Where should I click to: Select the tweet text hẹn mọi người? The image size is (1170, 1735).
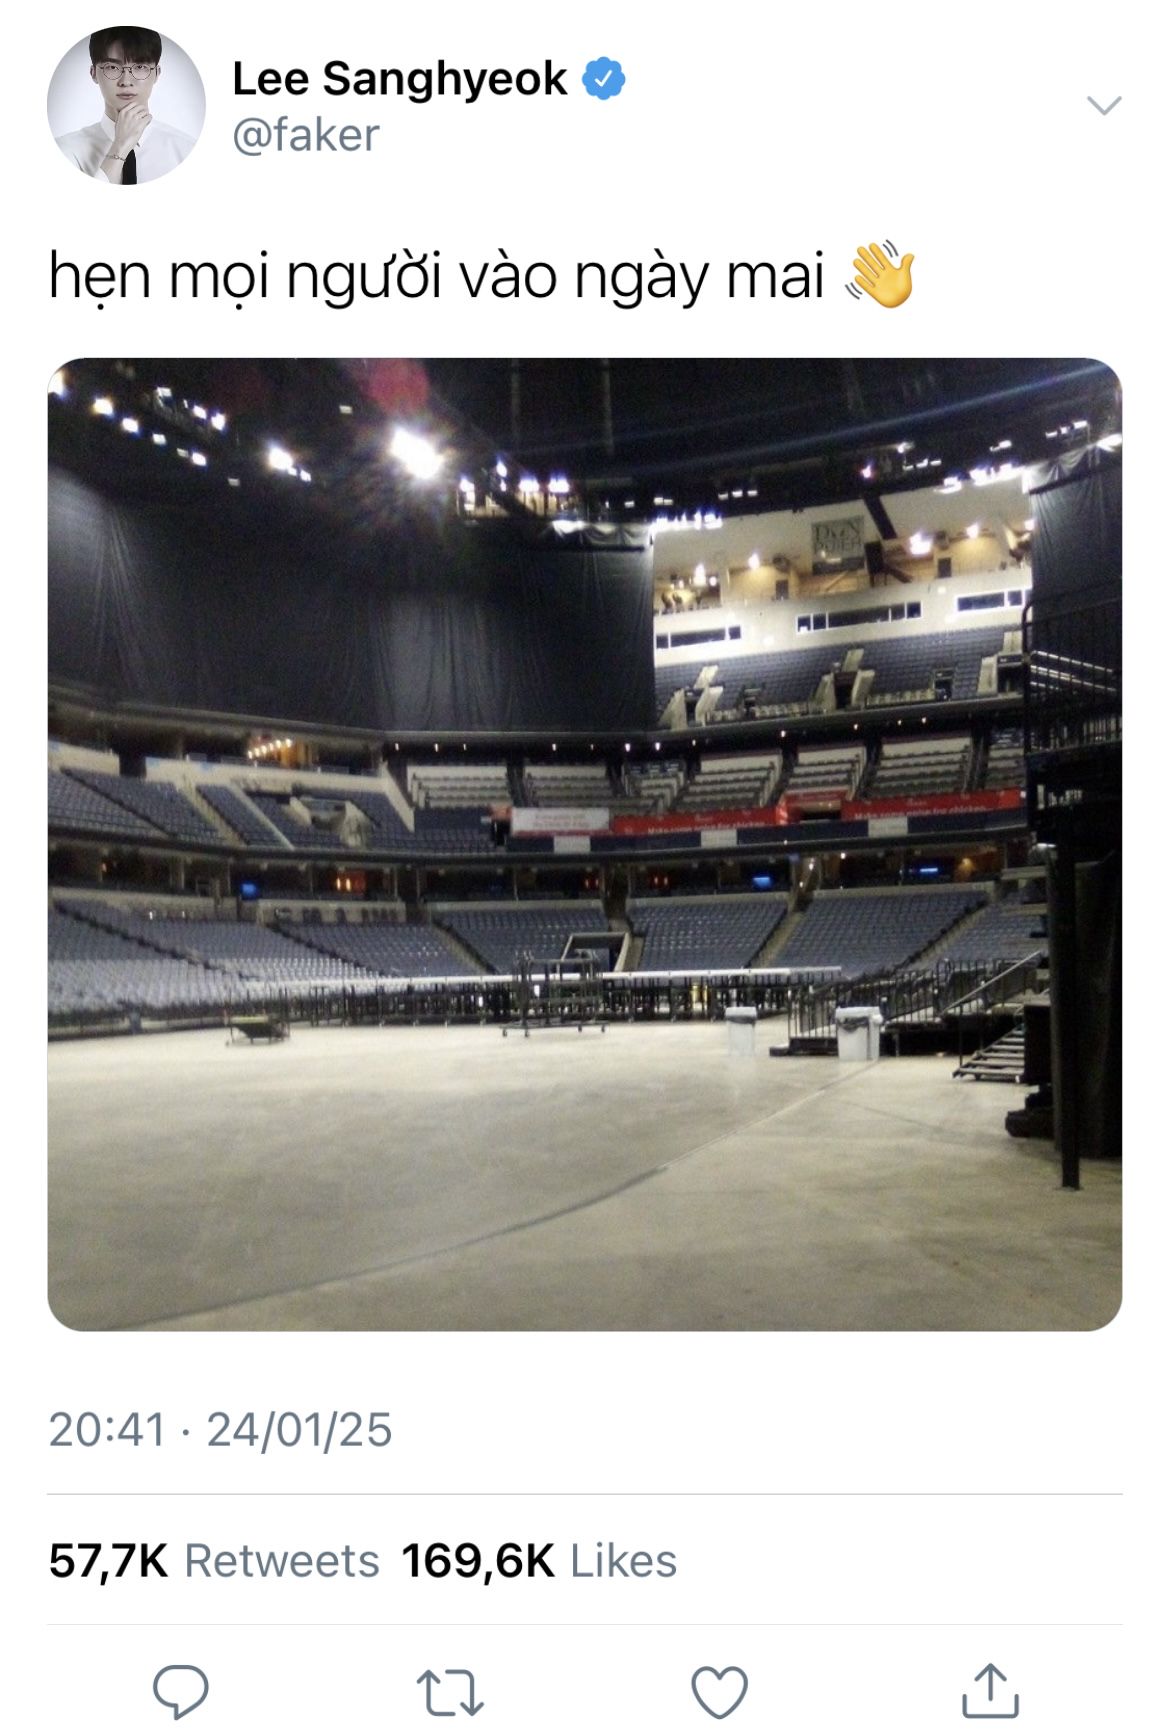pyautogui.click(x=245, y=277)
